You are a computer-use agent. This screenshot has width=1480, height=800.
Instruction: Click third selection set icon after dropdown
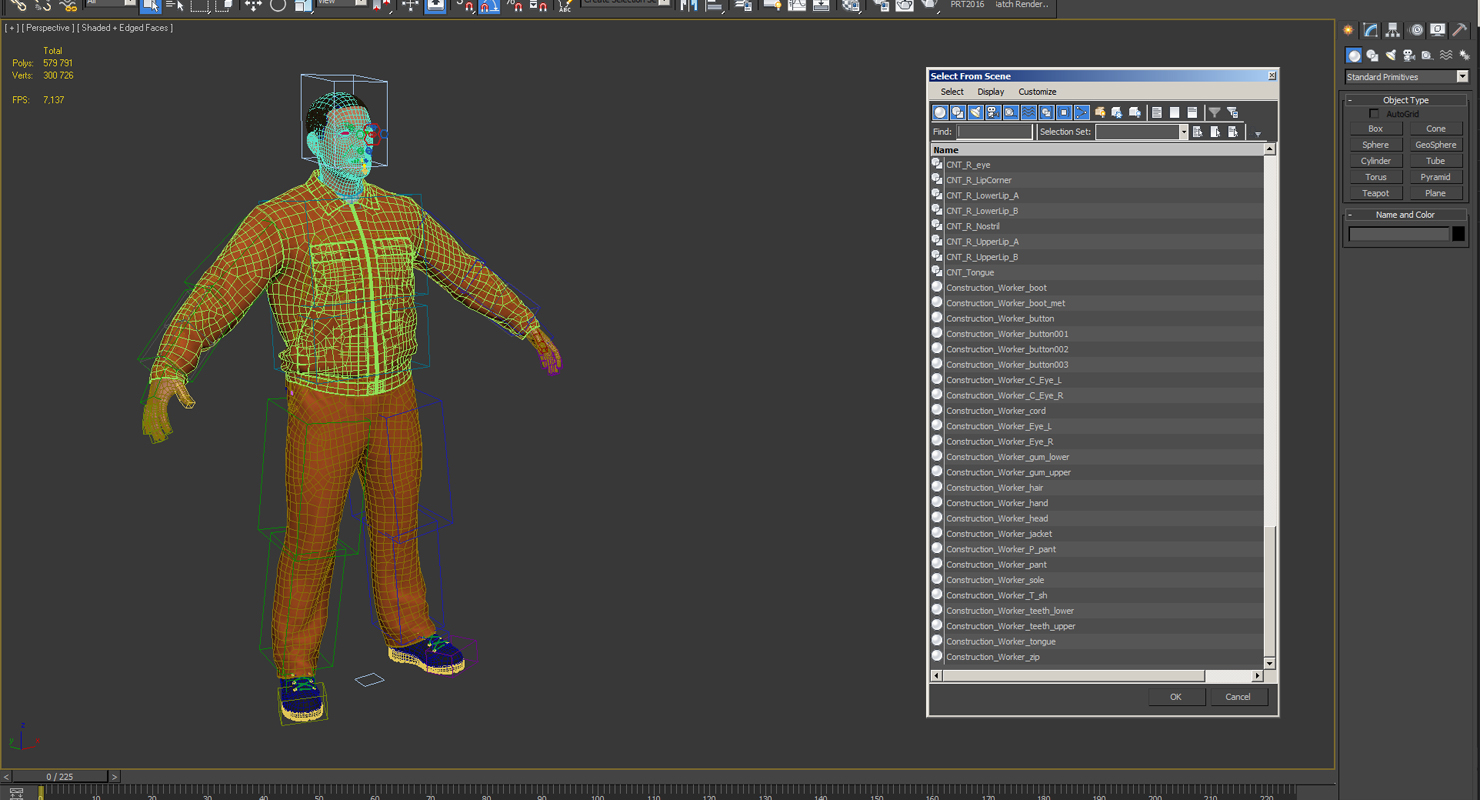coord(1233,132)
